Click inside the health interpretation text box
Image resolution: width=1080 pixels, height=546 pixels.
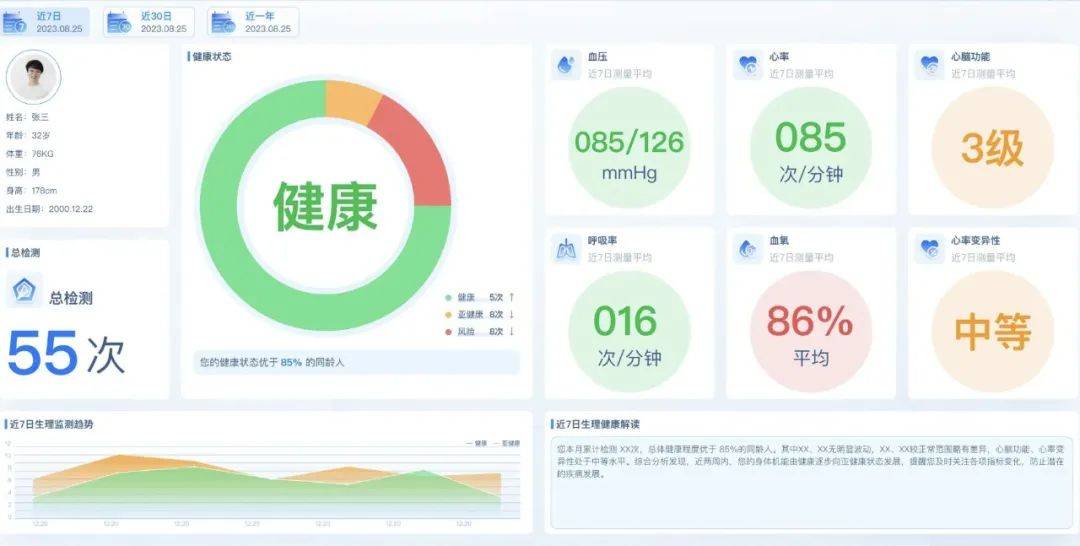[811, 483]
